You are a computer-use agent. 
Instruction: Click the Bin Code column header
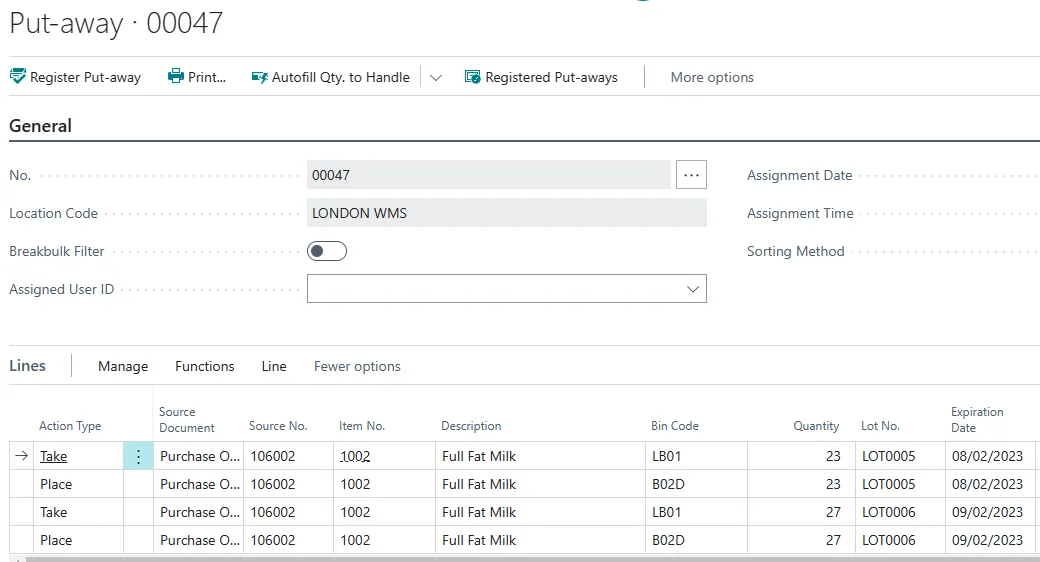pyautogui.click(x=675, y=426)
